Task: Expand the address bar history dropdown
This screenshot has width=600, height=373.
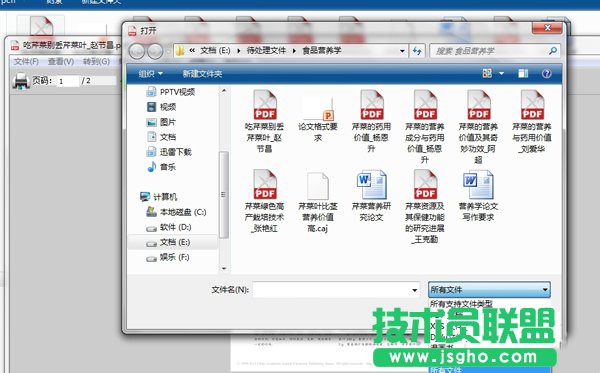Action: click(402, 50)
